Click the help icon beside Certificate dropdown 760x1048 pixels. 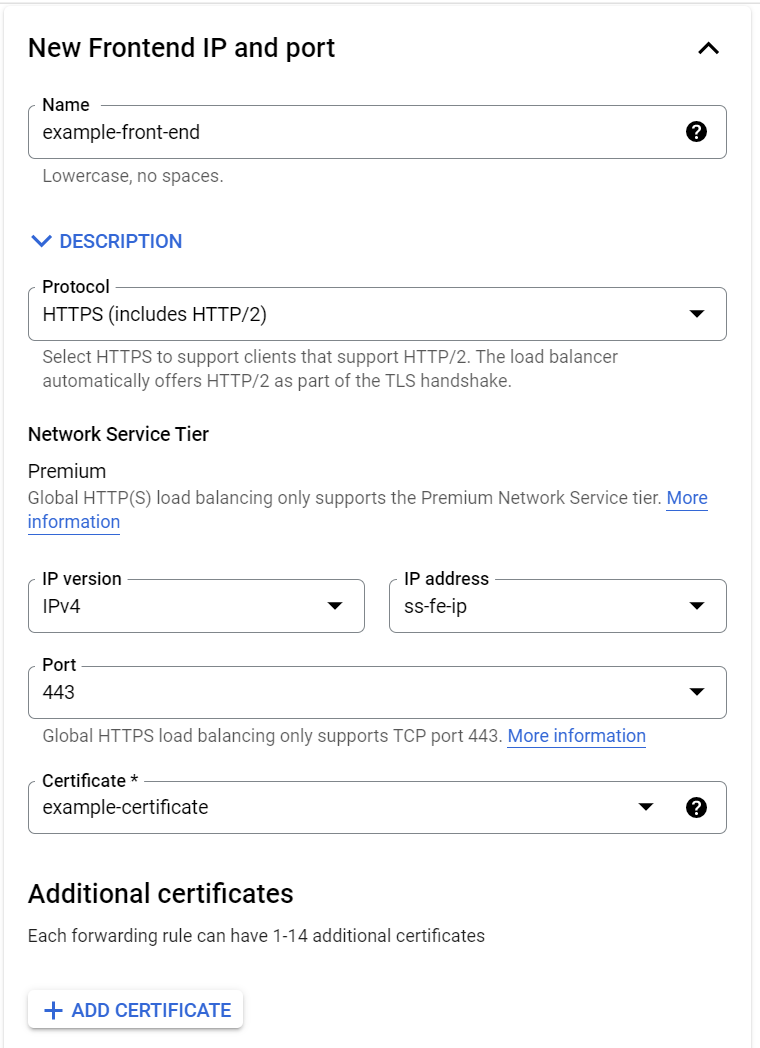[x=697, y=807]
